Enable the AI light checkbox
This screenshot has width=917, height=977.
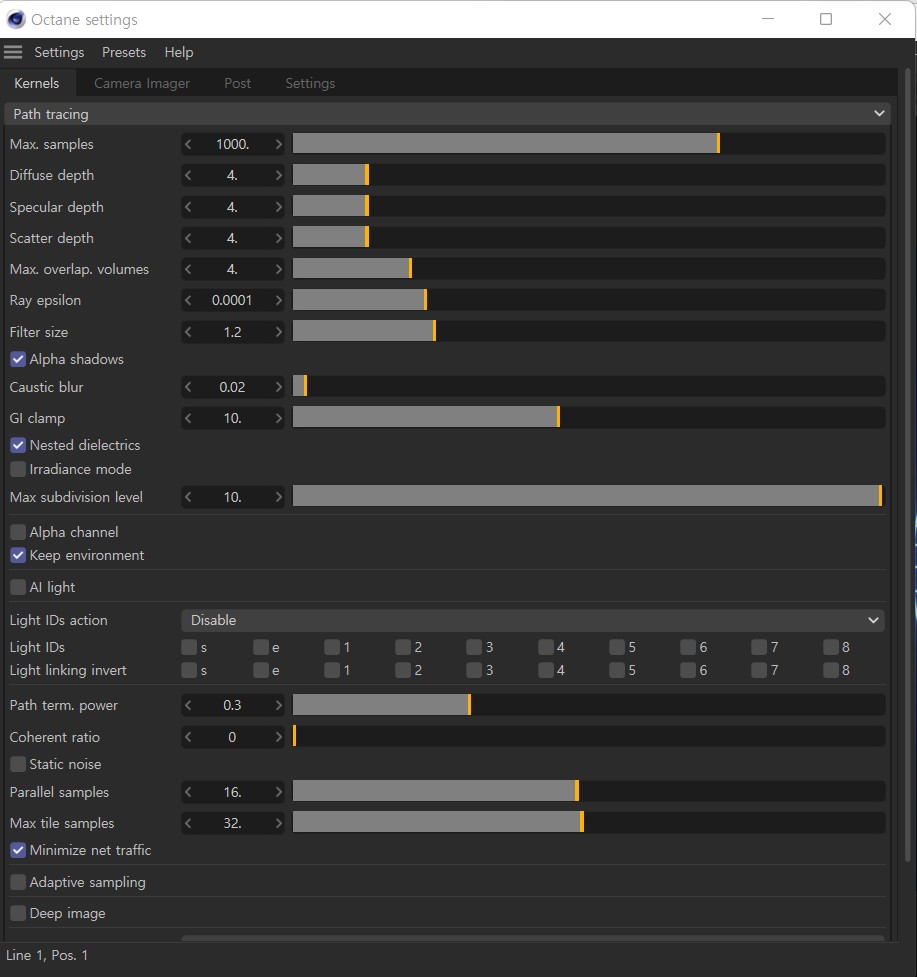coord(18,587)
